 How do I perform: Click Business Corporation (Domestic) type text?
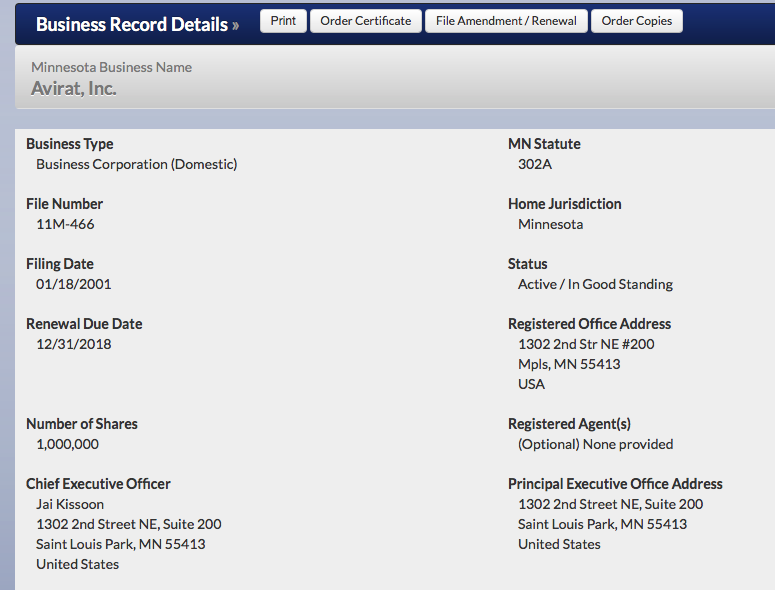click(x=136, y=164)
